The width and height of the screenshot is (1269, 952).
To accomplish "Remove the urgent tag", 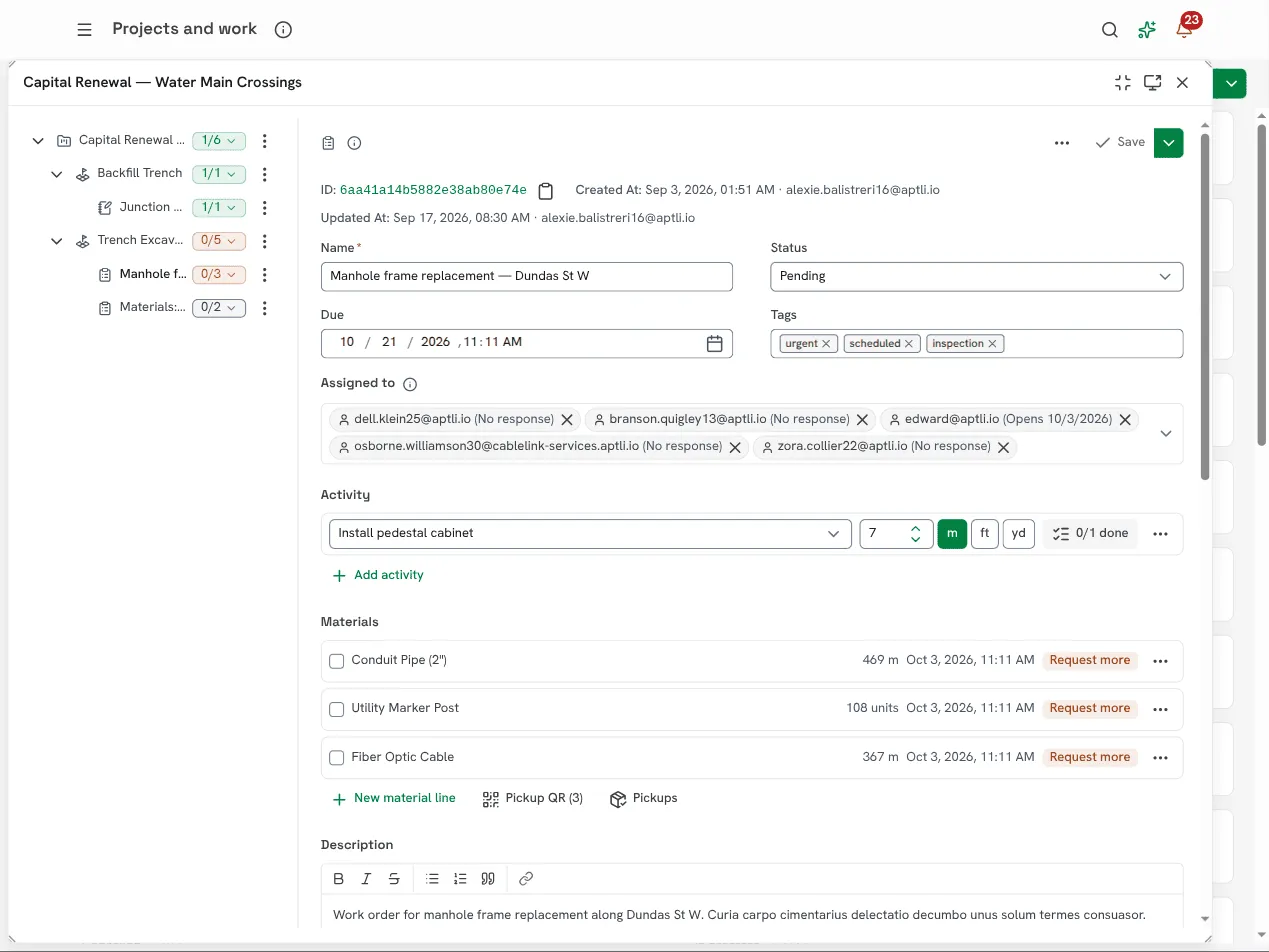I will (826, 344).
